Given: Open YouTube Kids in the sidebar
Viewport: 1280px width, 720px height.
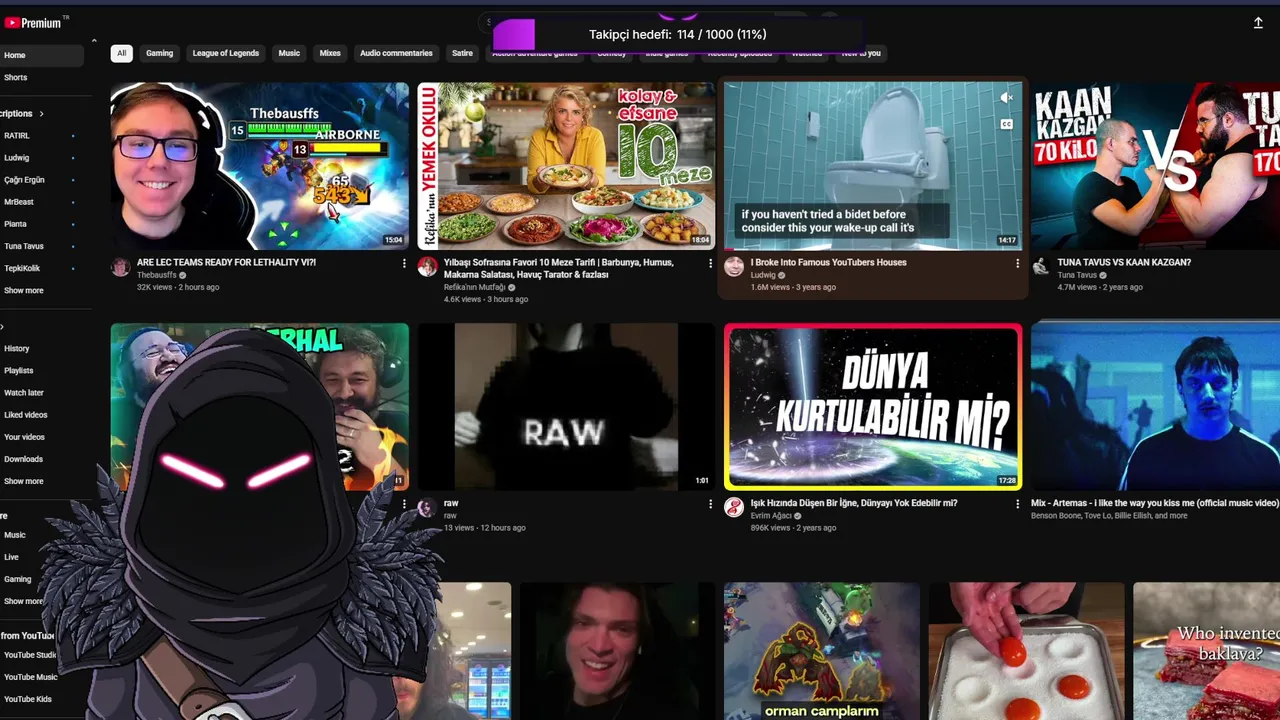Looking at the screenshot, I should coord(30,699).
